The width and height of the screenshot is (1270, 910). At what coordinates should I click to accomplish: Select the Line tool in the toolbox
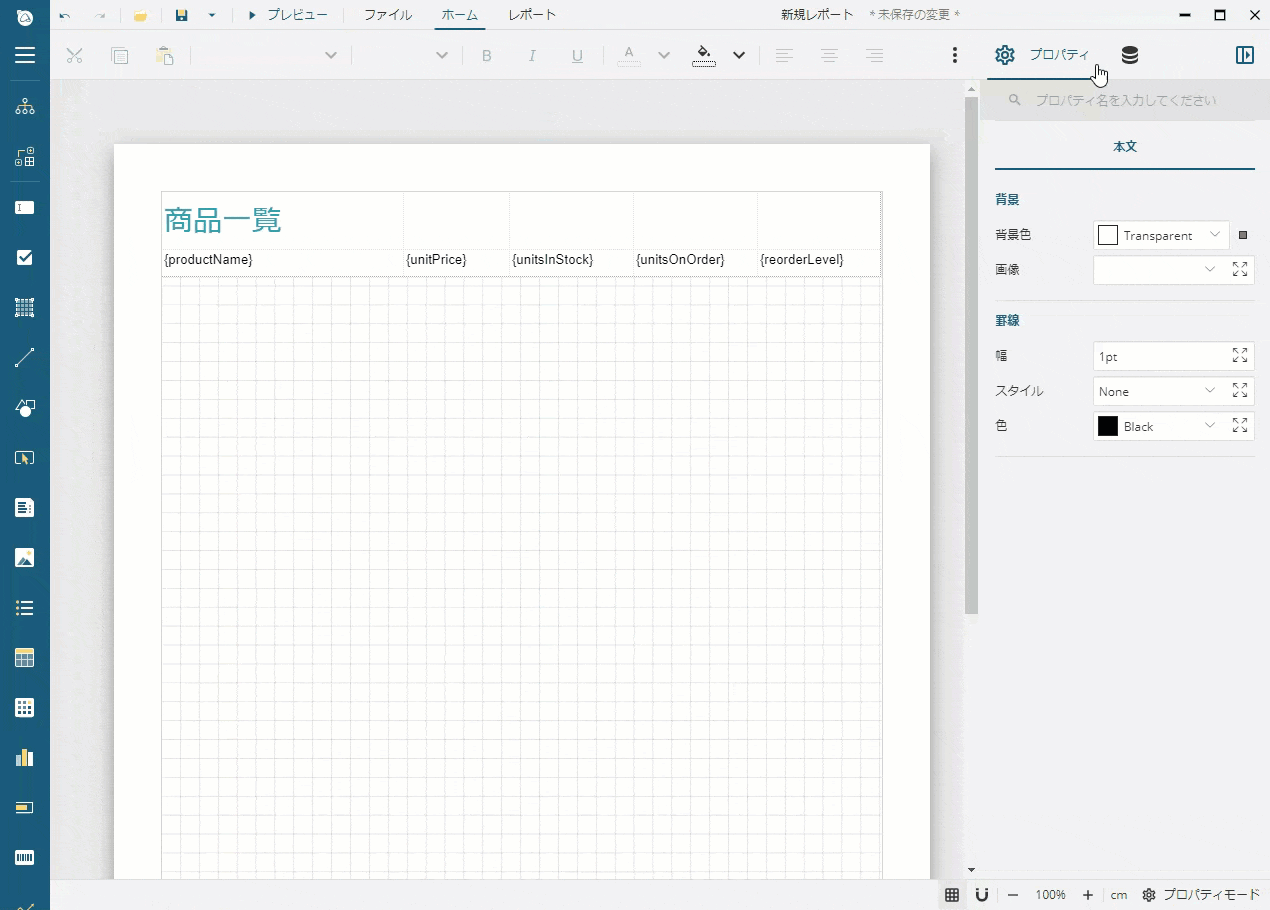tap(24, 357)
